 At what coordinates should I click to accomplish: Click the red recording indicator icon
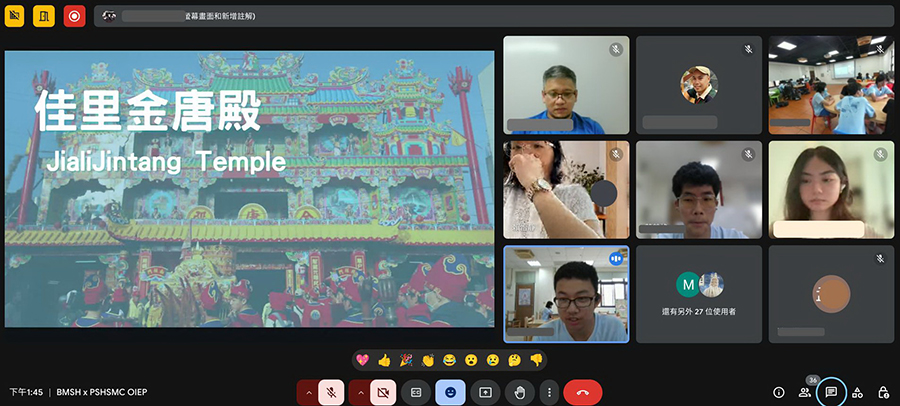[x=74, y=15]
